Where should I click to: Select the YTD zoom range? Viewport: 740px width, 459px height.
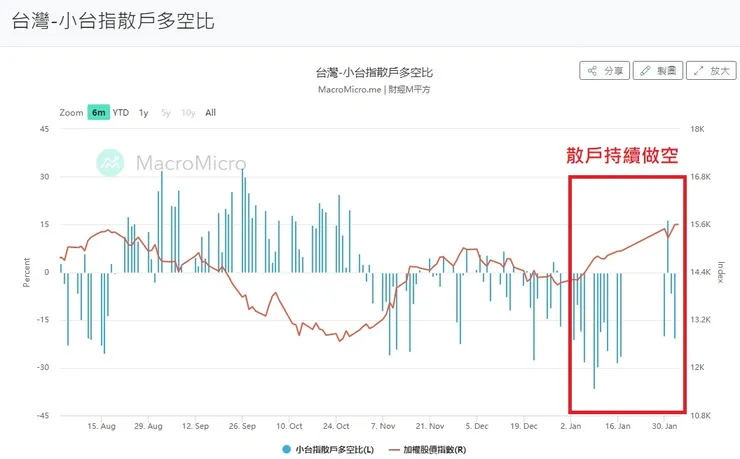[121, 112]
